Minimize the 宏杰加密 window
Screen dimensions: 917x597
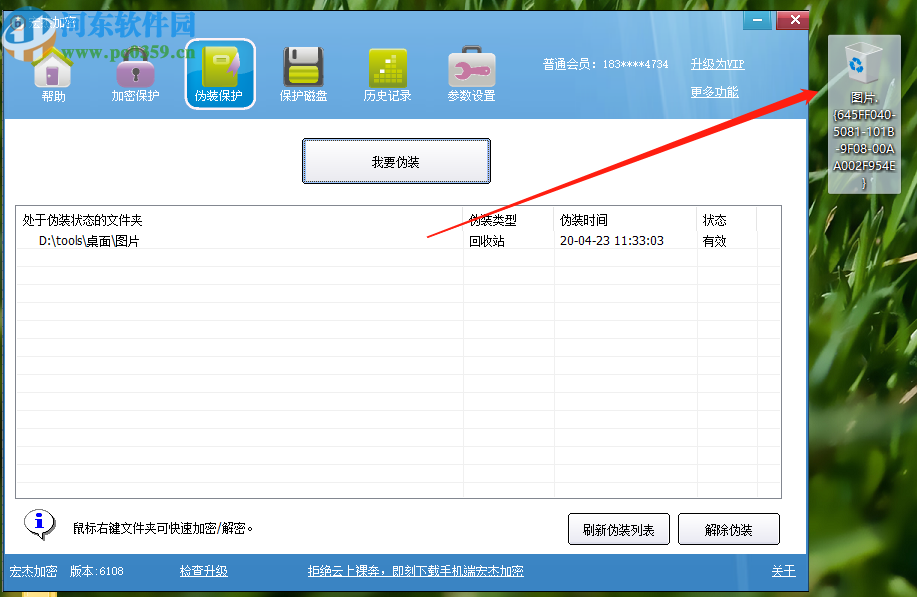[x=757, y=20]
